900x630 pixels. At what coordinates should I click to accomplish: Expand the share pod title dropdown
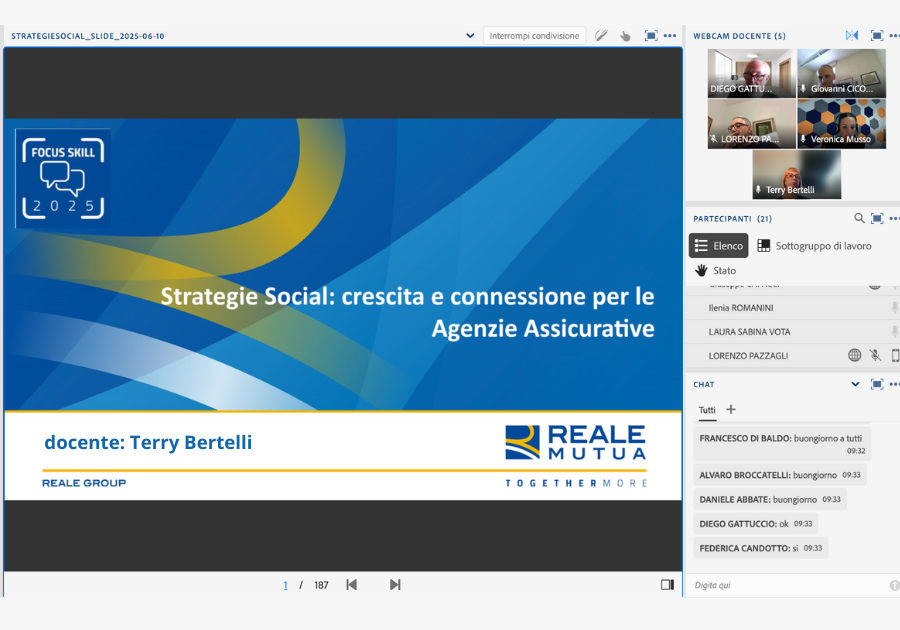[x=470, y=35]
